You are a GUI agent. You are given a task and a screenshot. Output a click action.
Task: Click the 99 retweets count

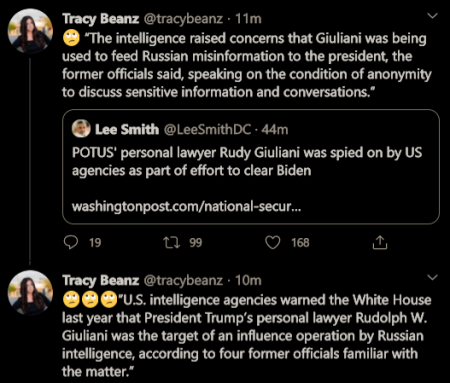pos(196,243)
